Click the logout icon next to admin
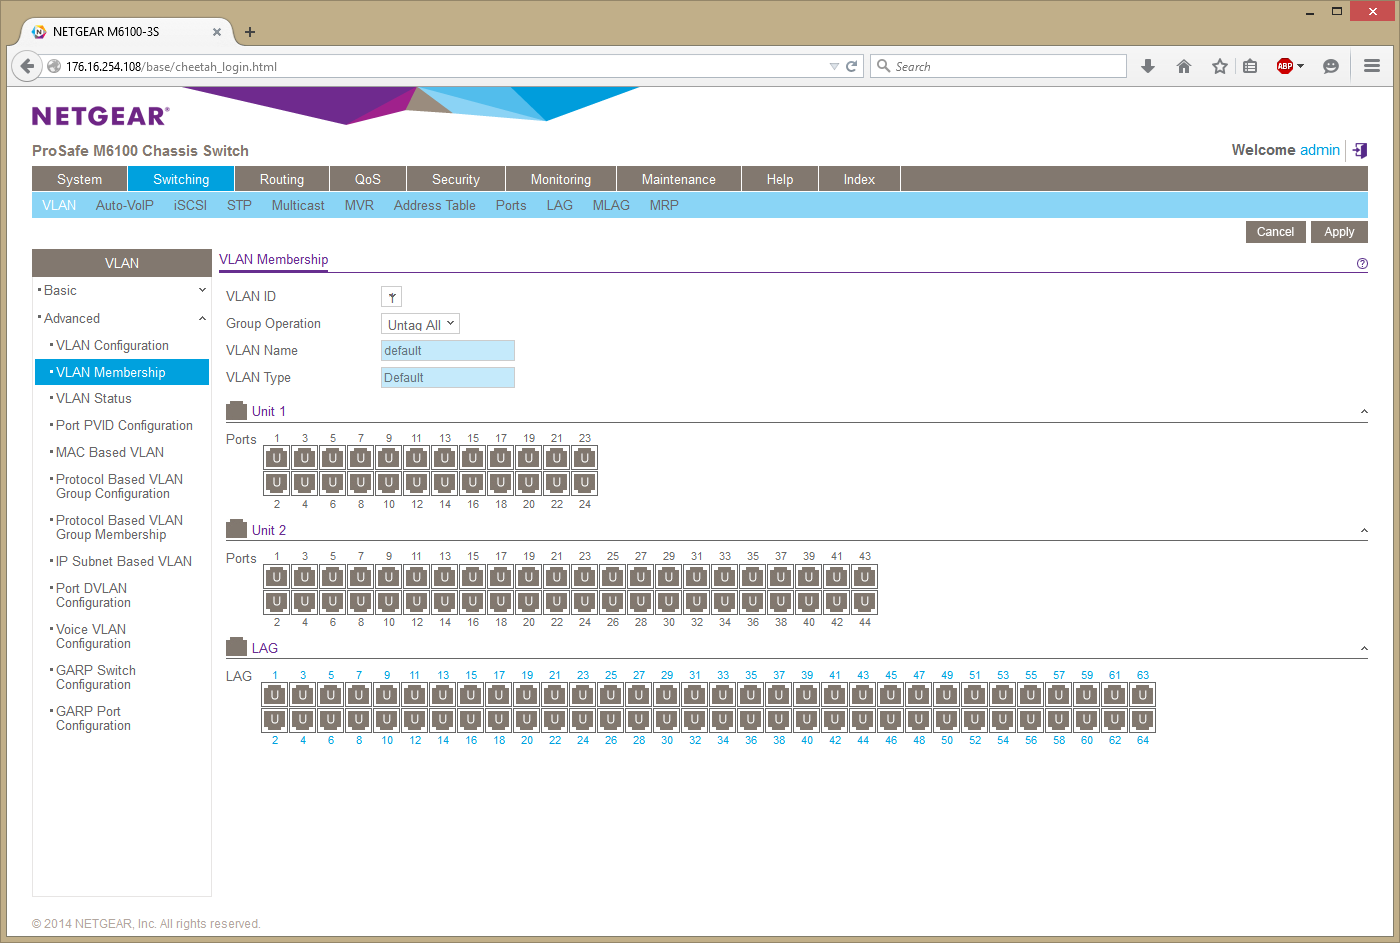The width and height of the screenshot is (1400, 943). (x=1360, y=150)
